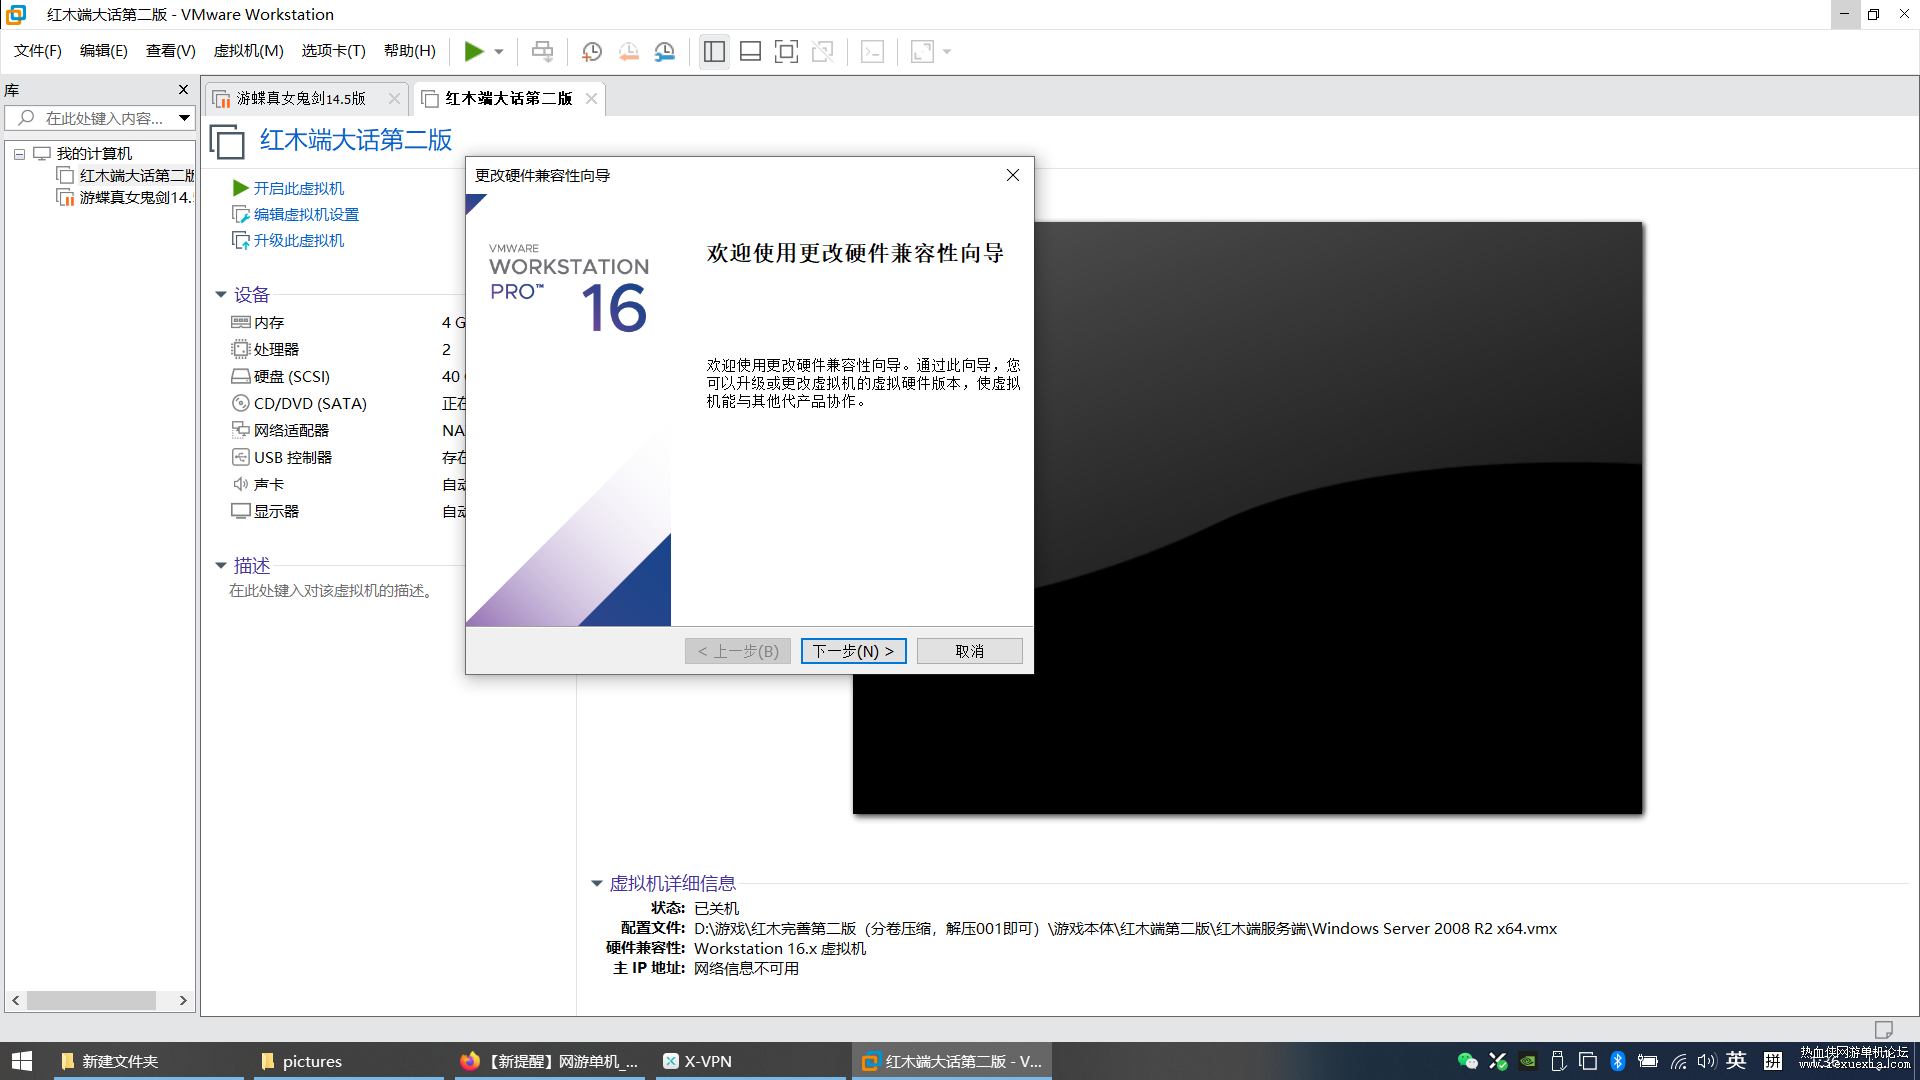The image size is (1920, 1080).
Task: Open the Firefox taskbar item
Action: pyautogui.click(x=549, y=1061)
